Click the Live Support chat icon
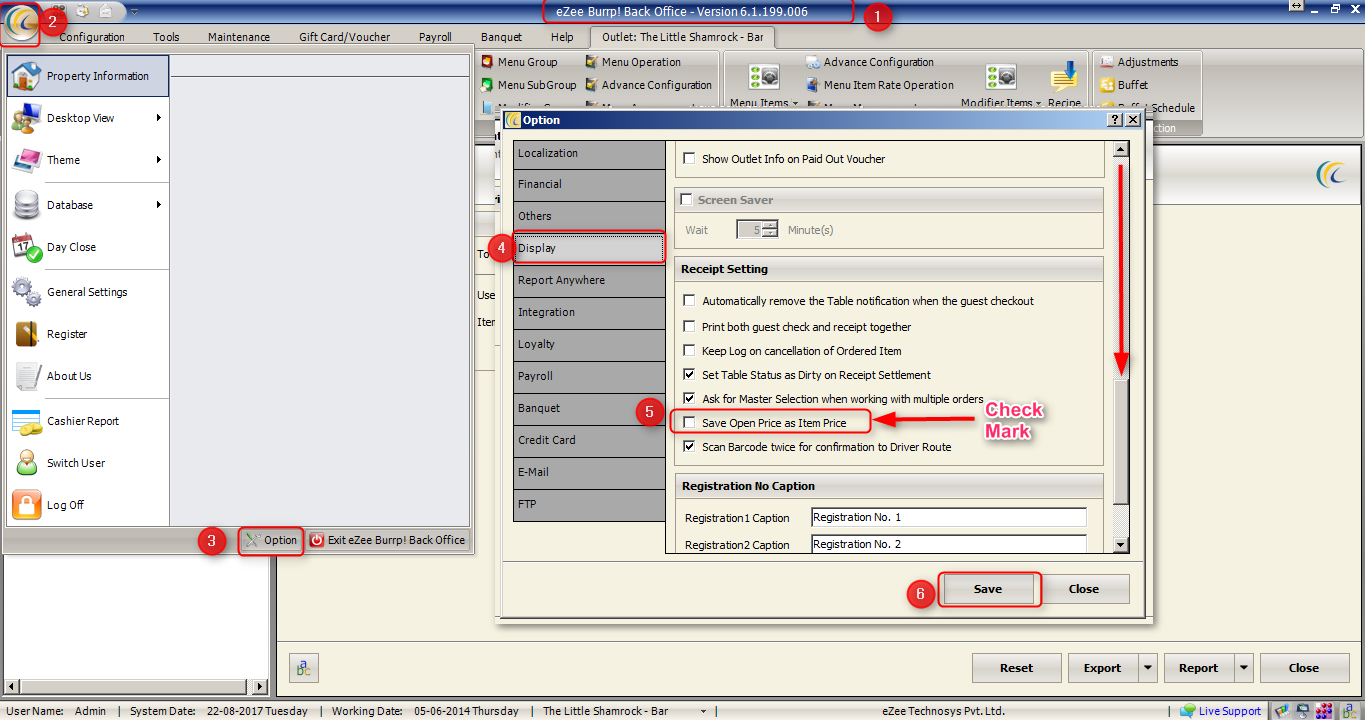The height and width of the screenshot is (720, 1365). 1187,711
